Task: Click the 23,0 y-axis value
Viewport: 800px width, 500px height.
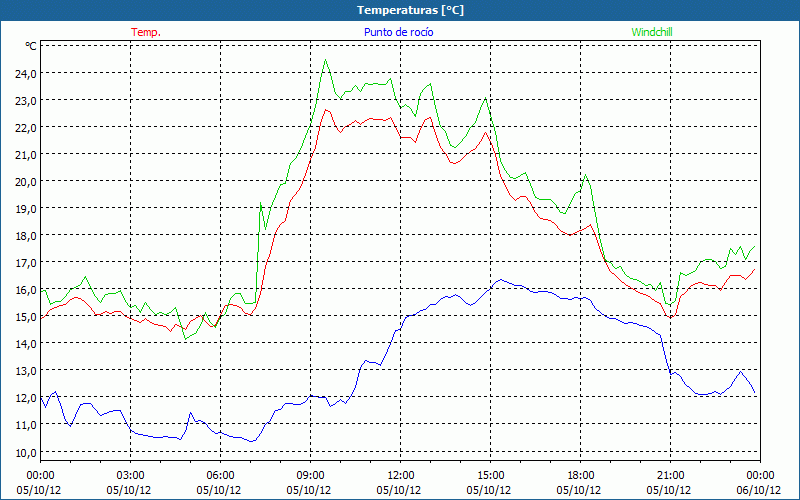Action: 26,101
